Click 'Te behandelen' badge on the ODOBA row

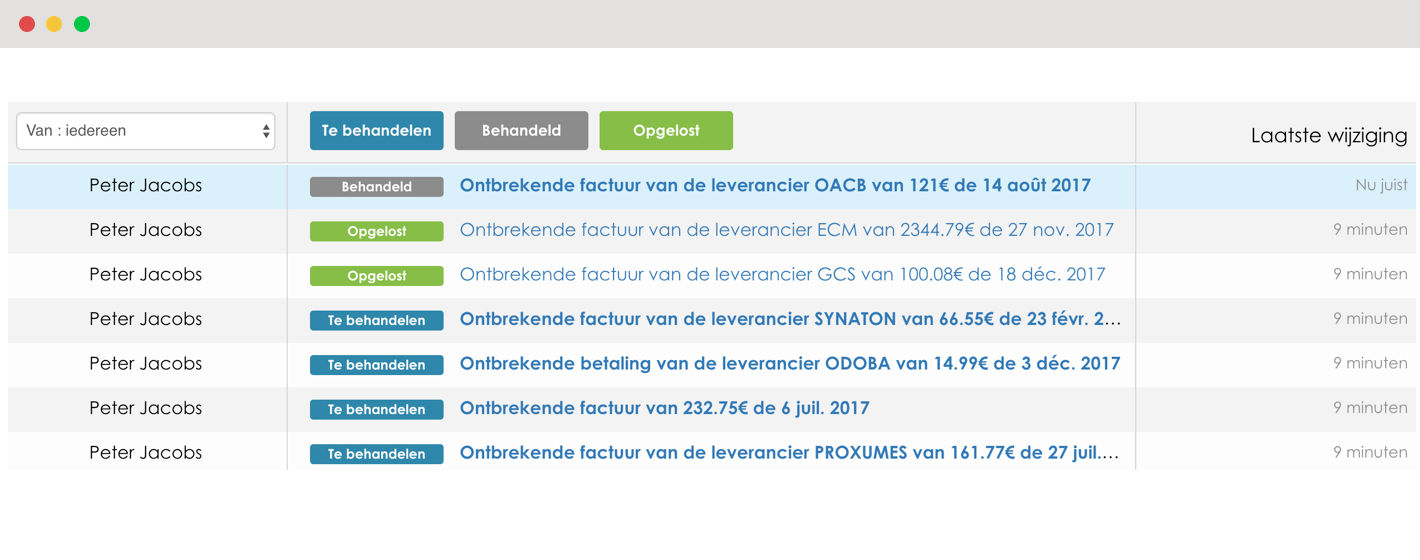pyautogui.click(x=377, y=365)
